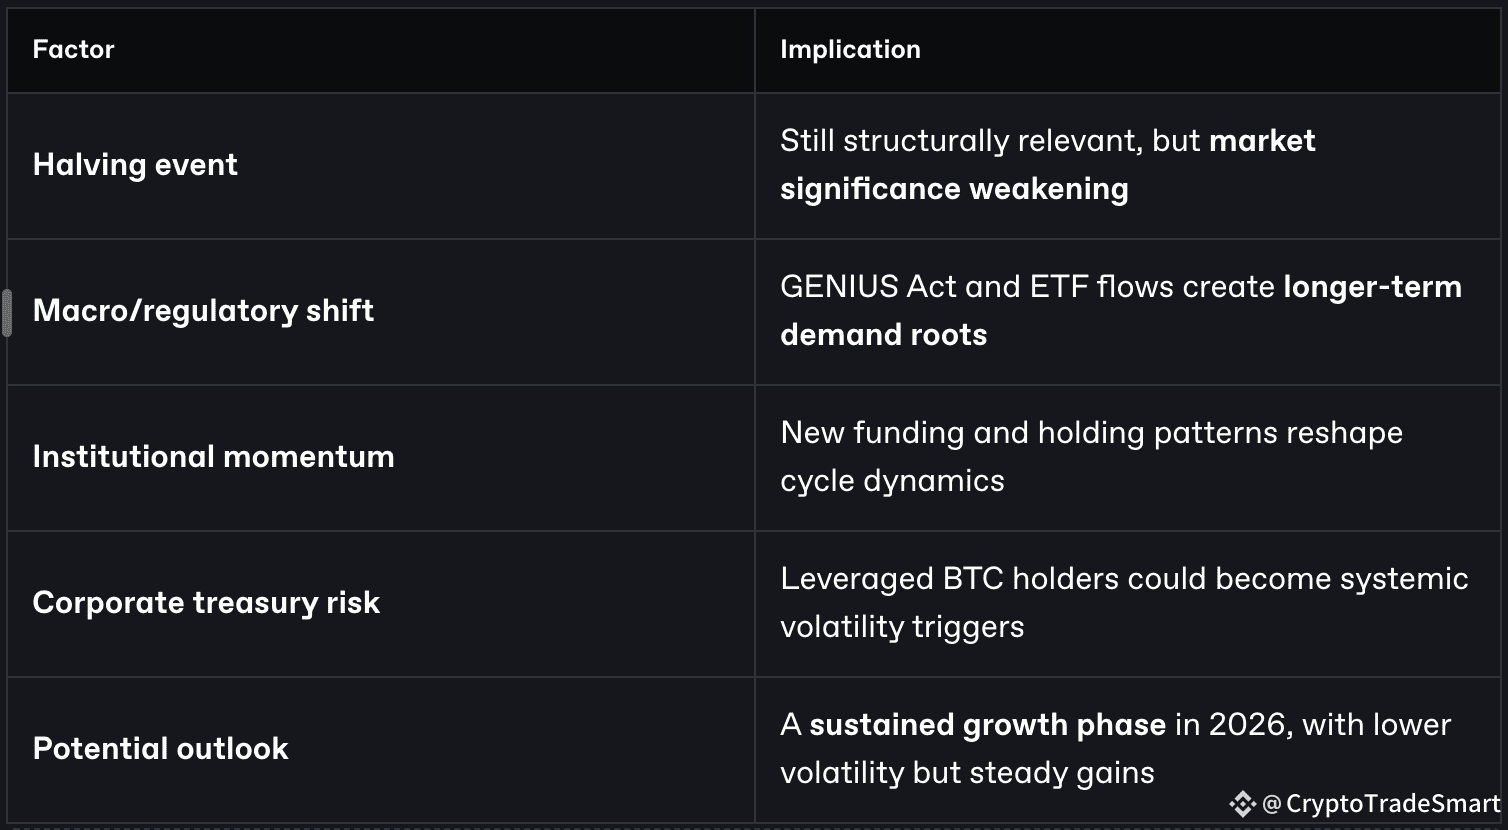Click the Potential outlook row label

pos(160,748)
